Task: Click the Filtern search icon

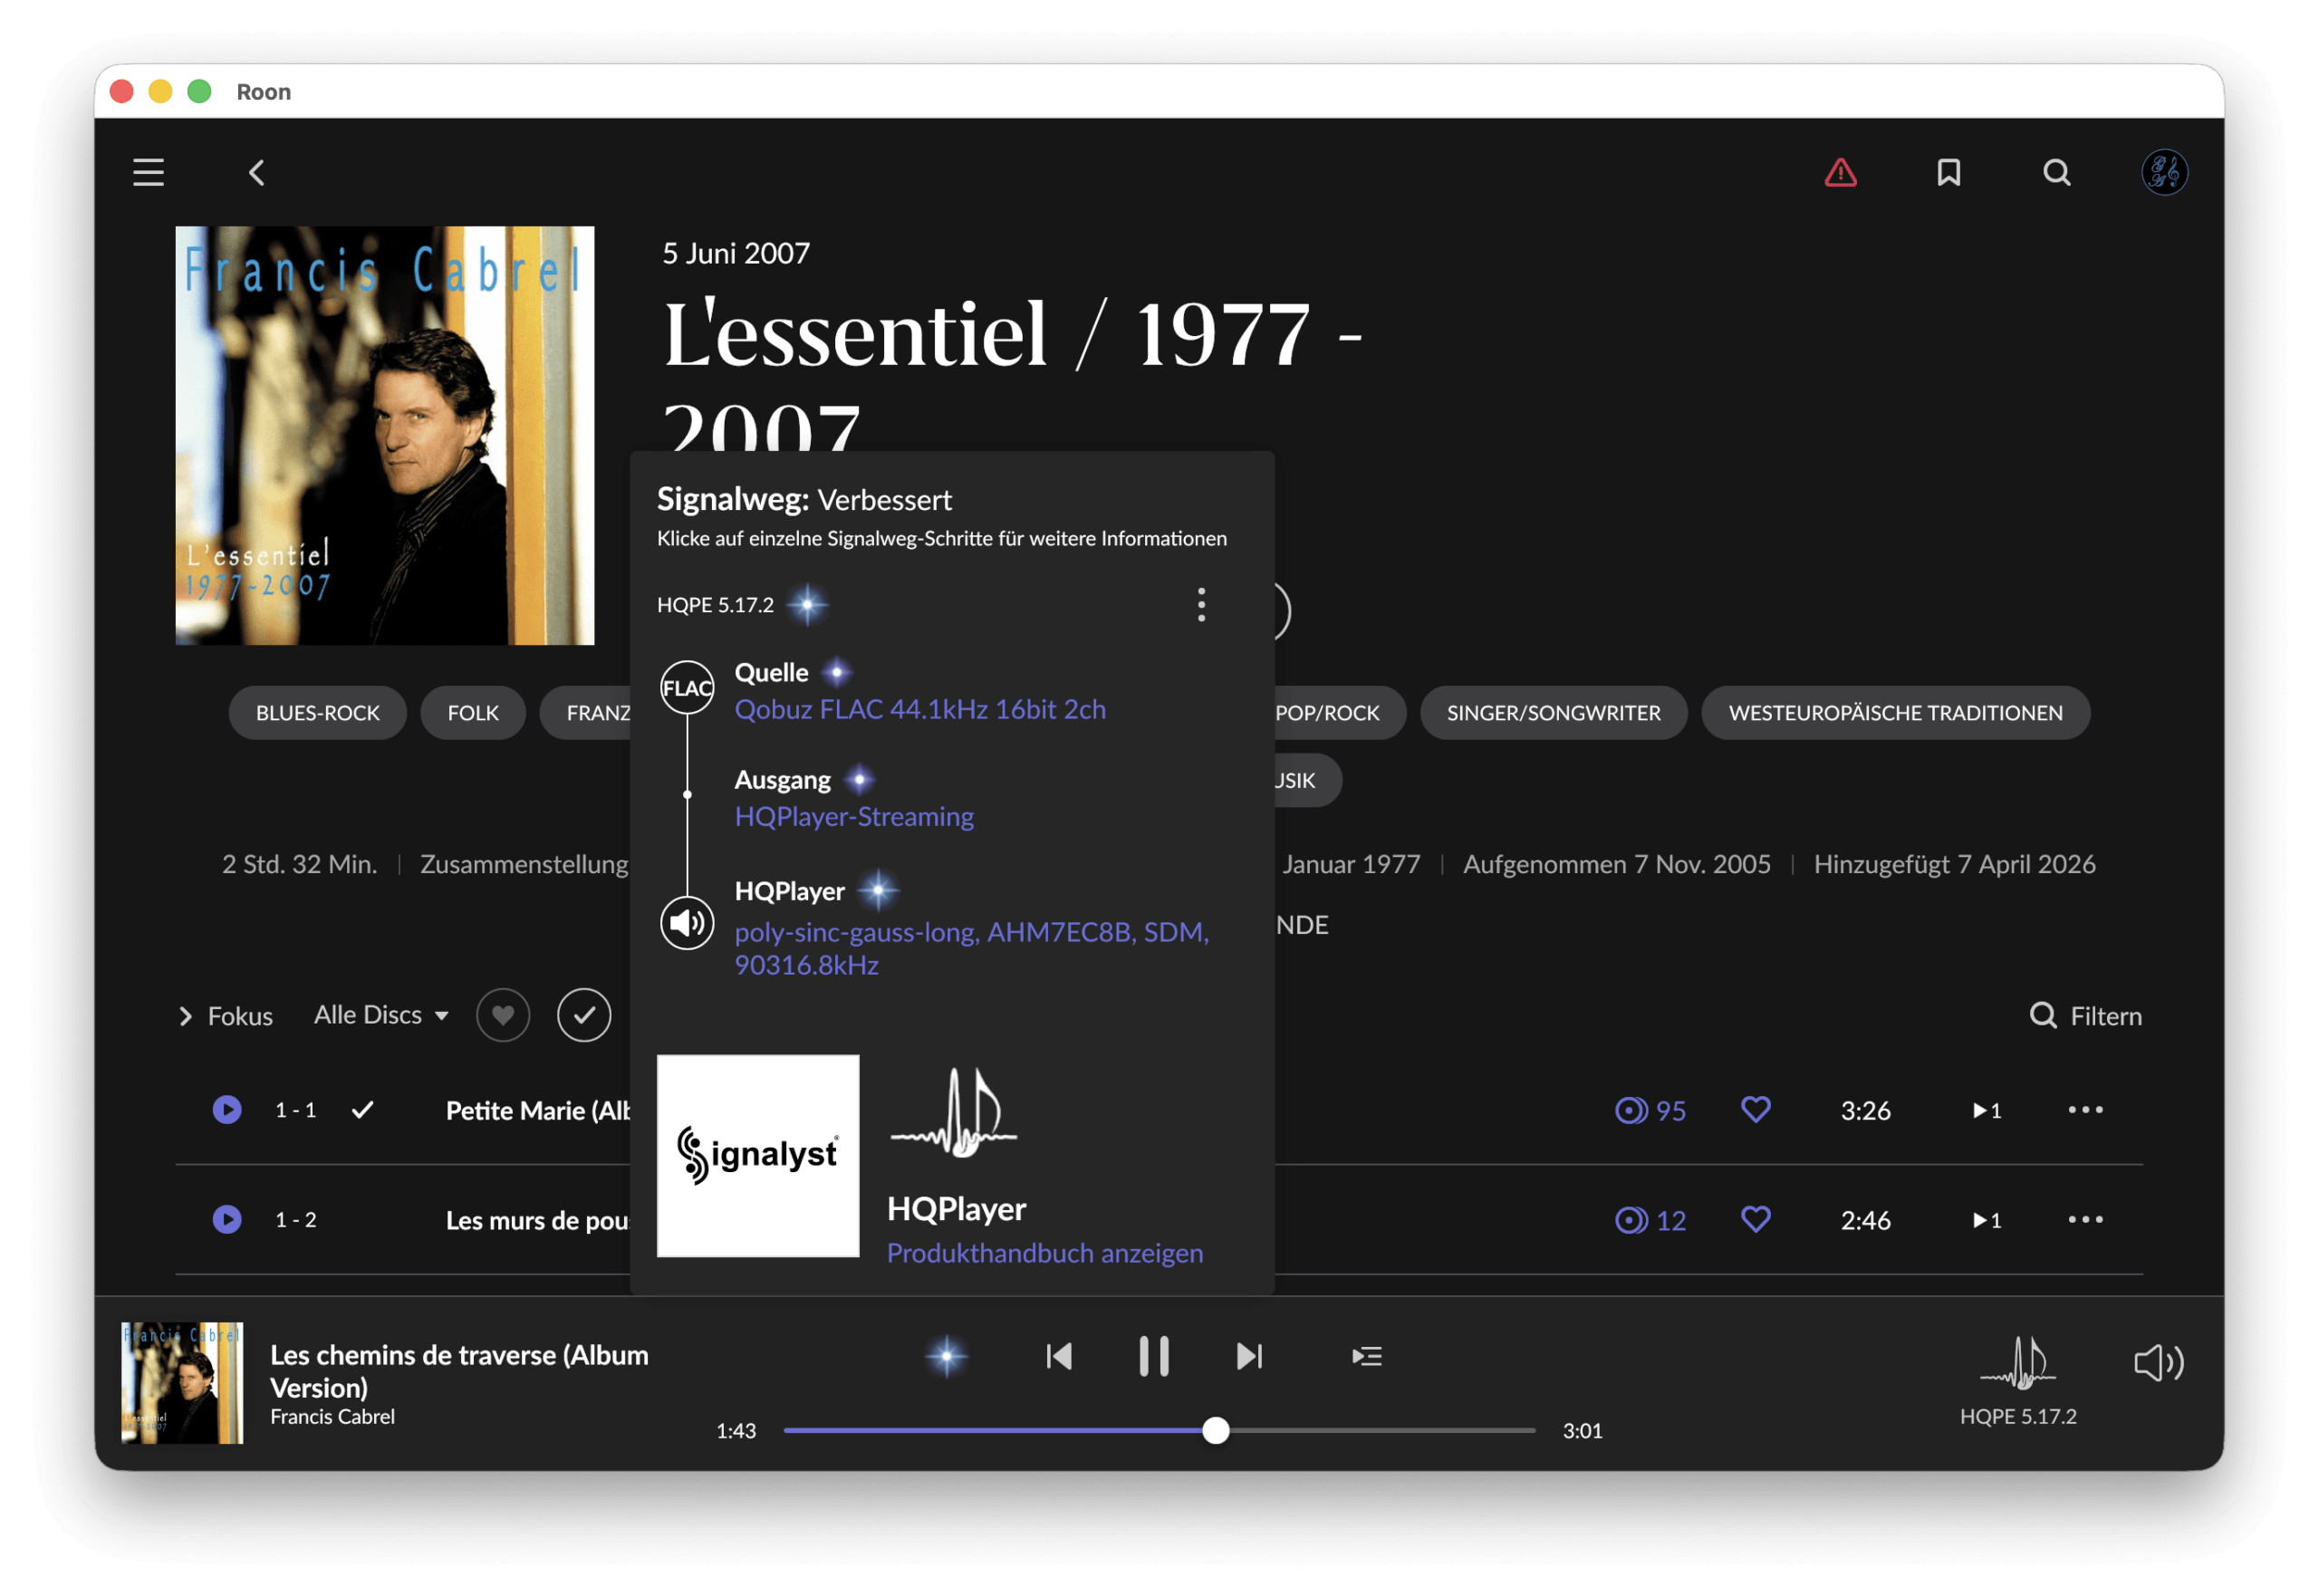Action: [2042, 1016]
